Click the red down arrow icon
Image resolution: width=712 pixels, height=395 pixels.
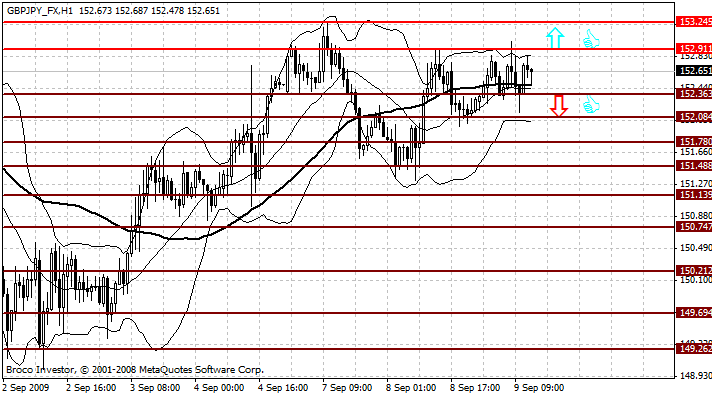point(559,105)
